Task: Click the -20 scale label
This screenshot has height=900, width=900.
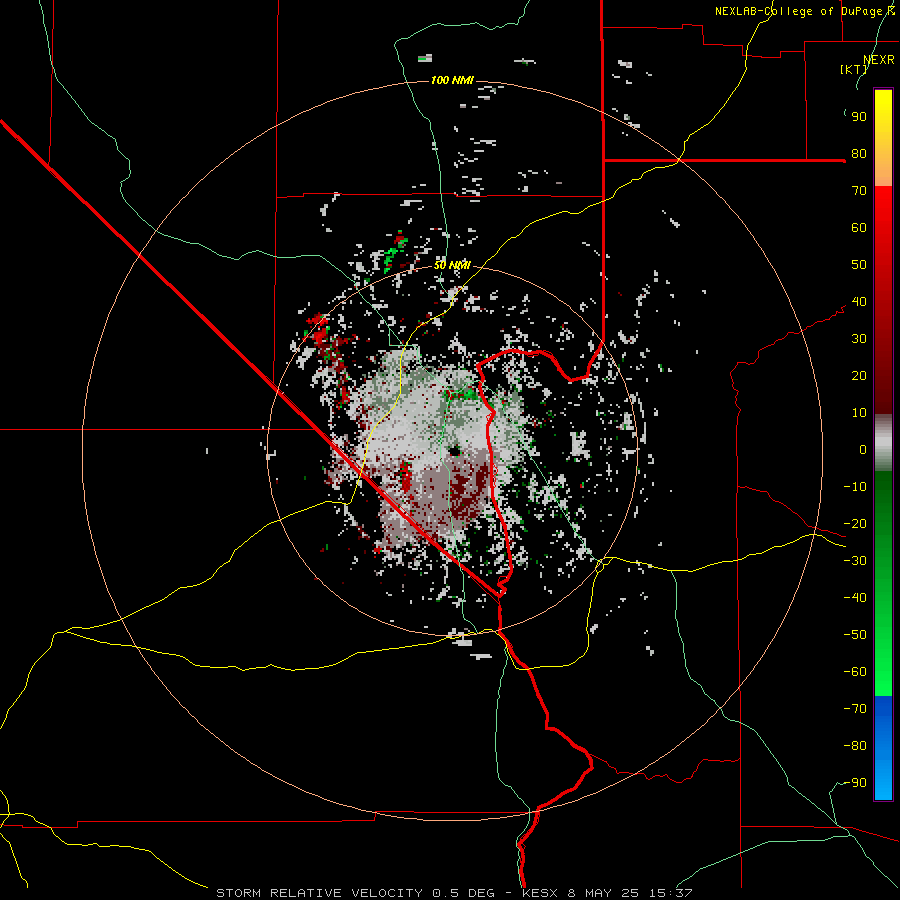Action: click(855, 523)
